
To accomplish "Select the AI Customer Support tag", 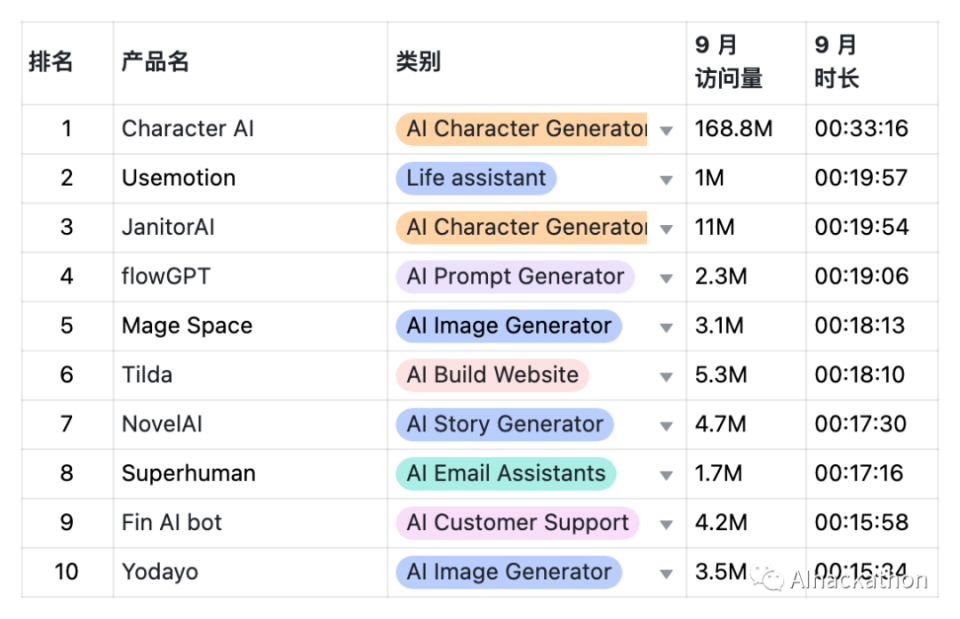I will (517, 522).
